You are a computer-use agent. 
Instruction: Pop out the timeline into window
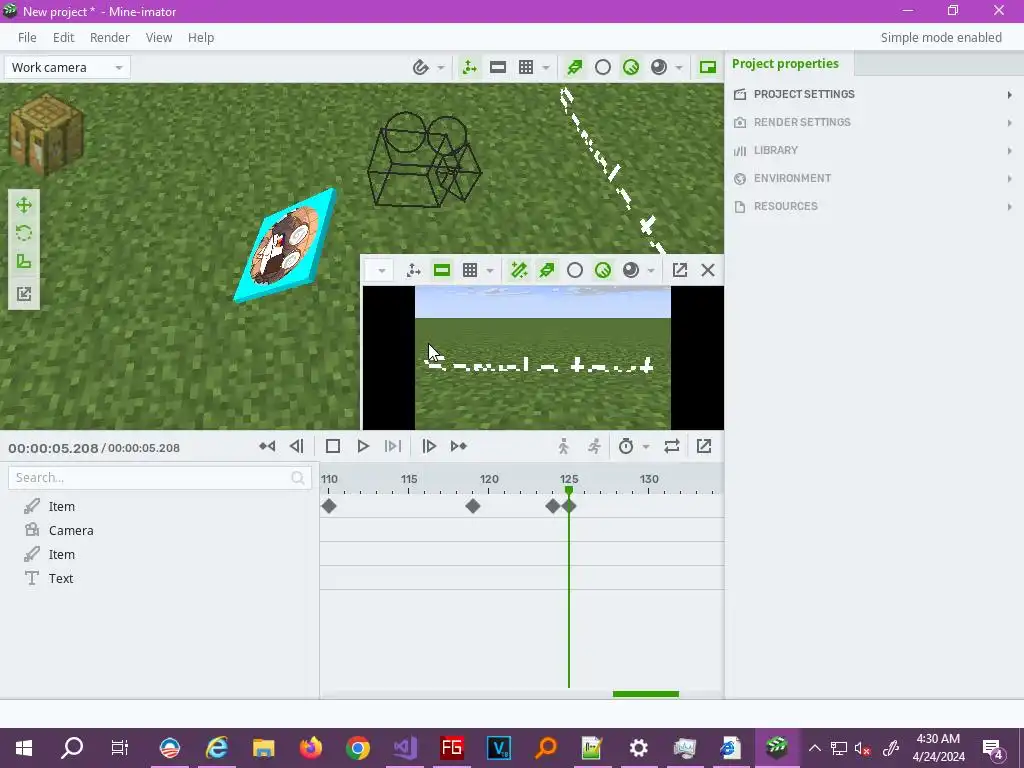[x=704, y=446]
